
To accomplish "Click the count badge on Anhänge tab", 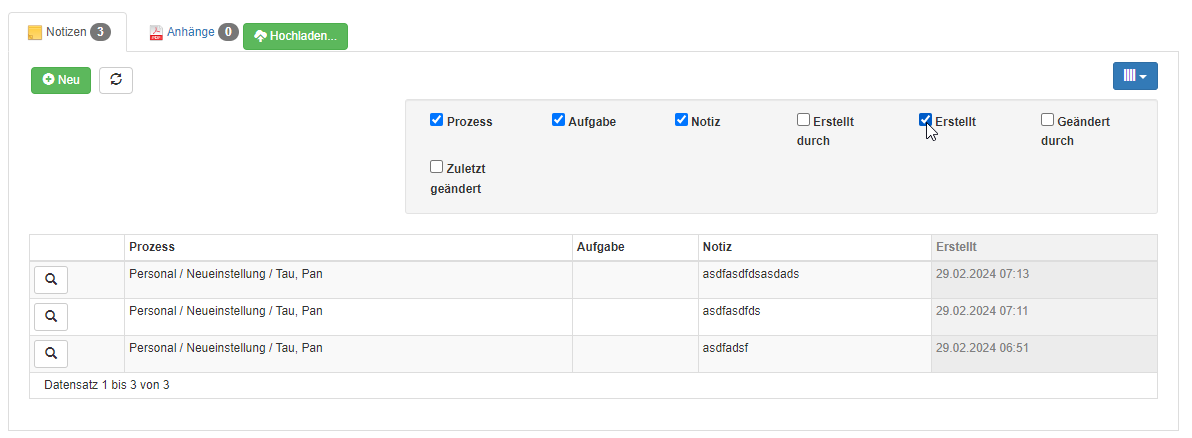I will (x=228, y=32).
